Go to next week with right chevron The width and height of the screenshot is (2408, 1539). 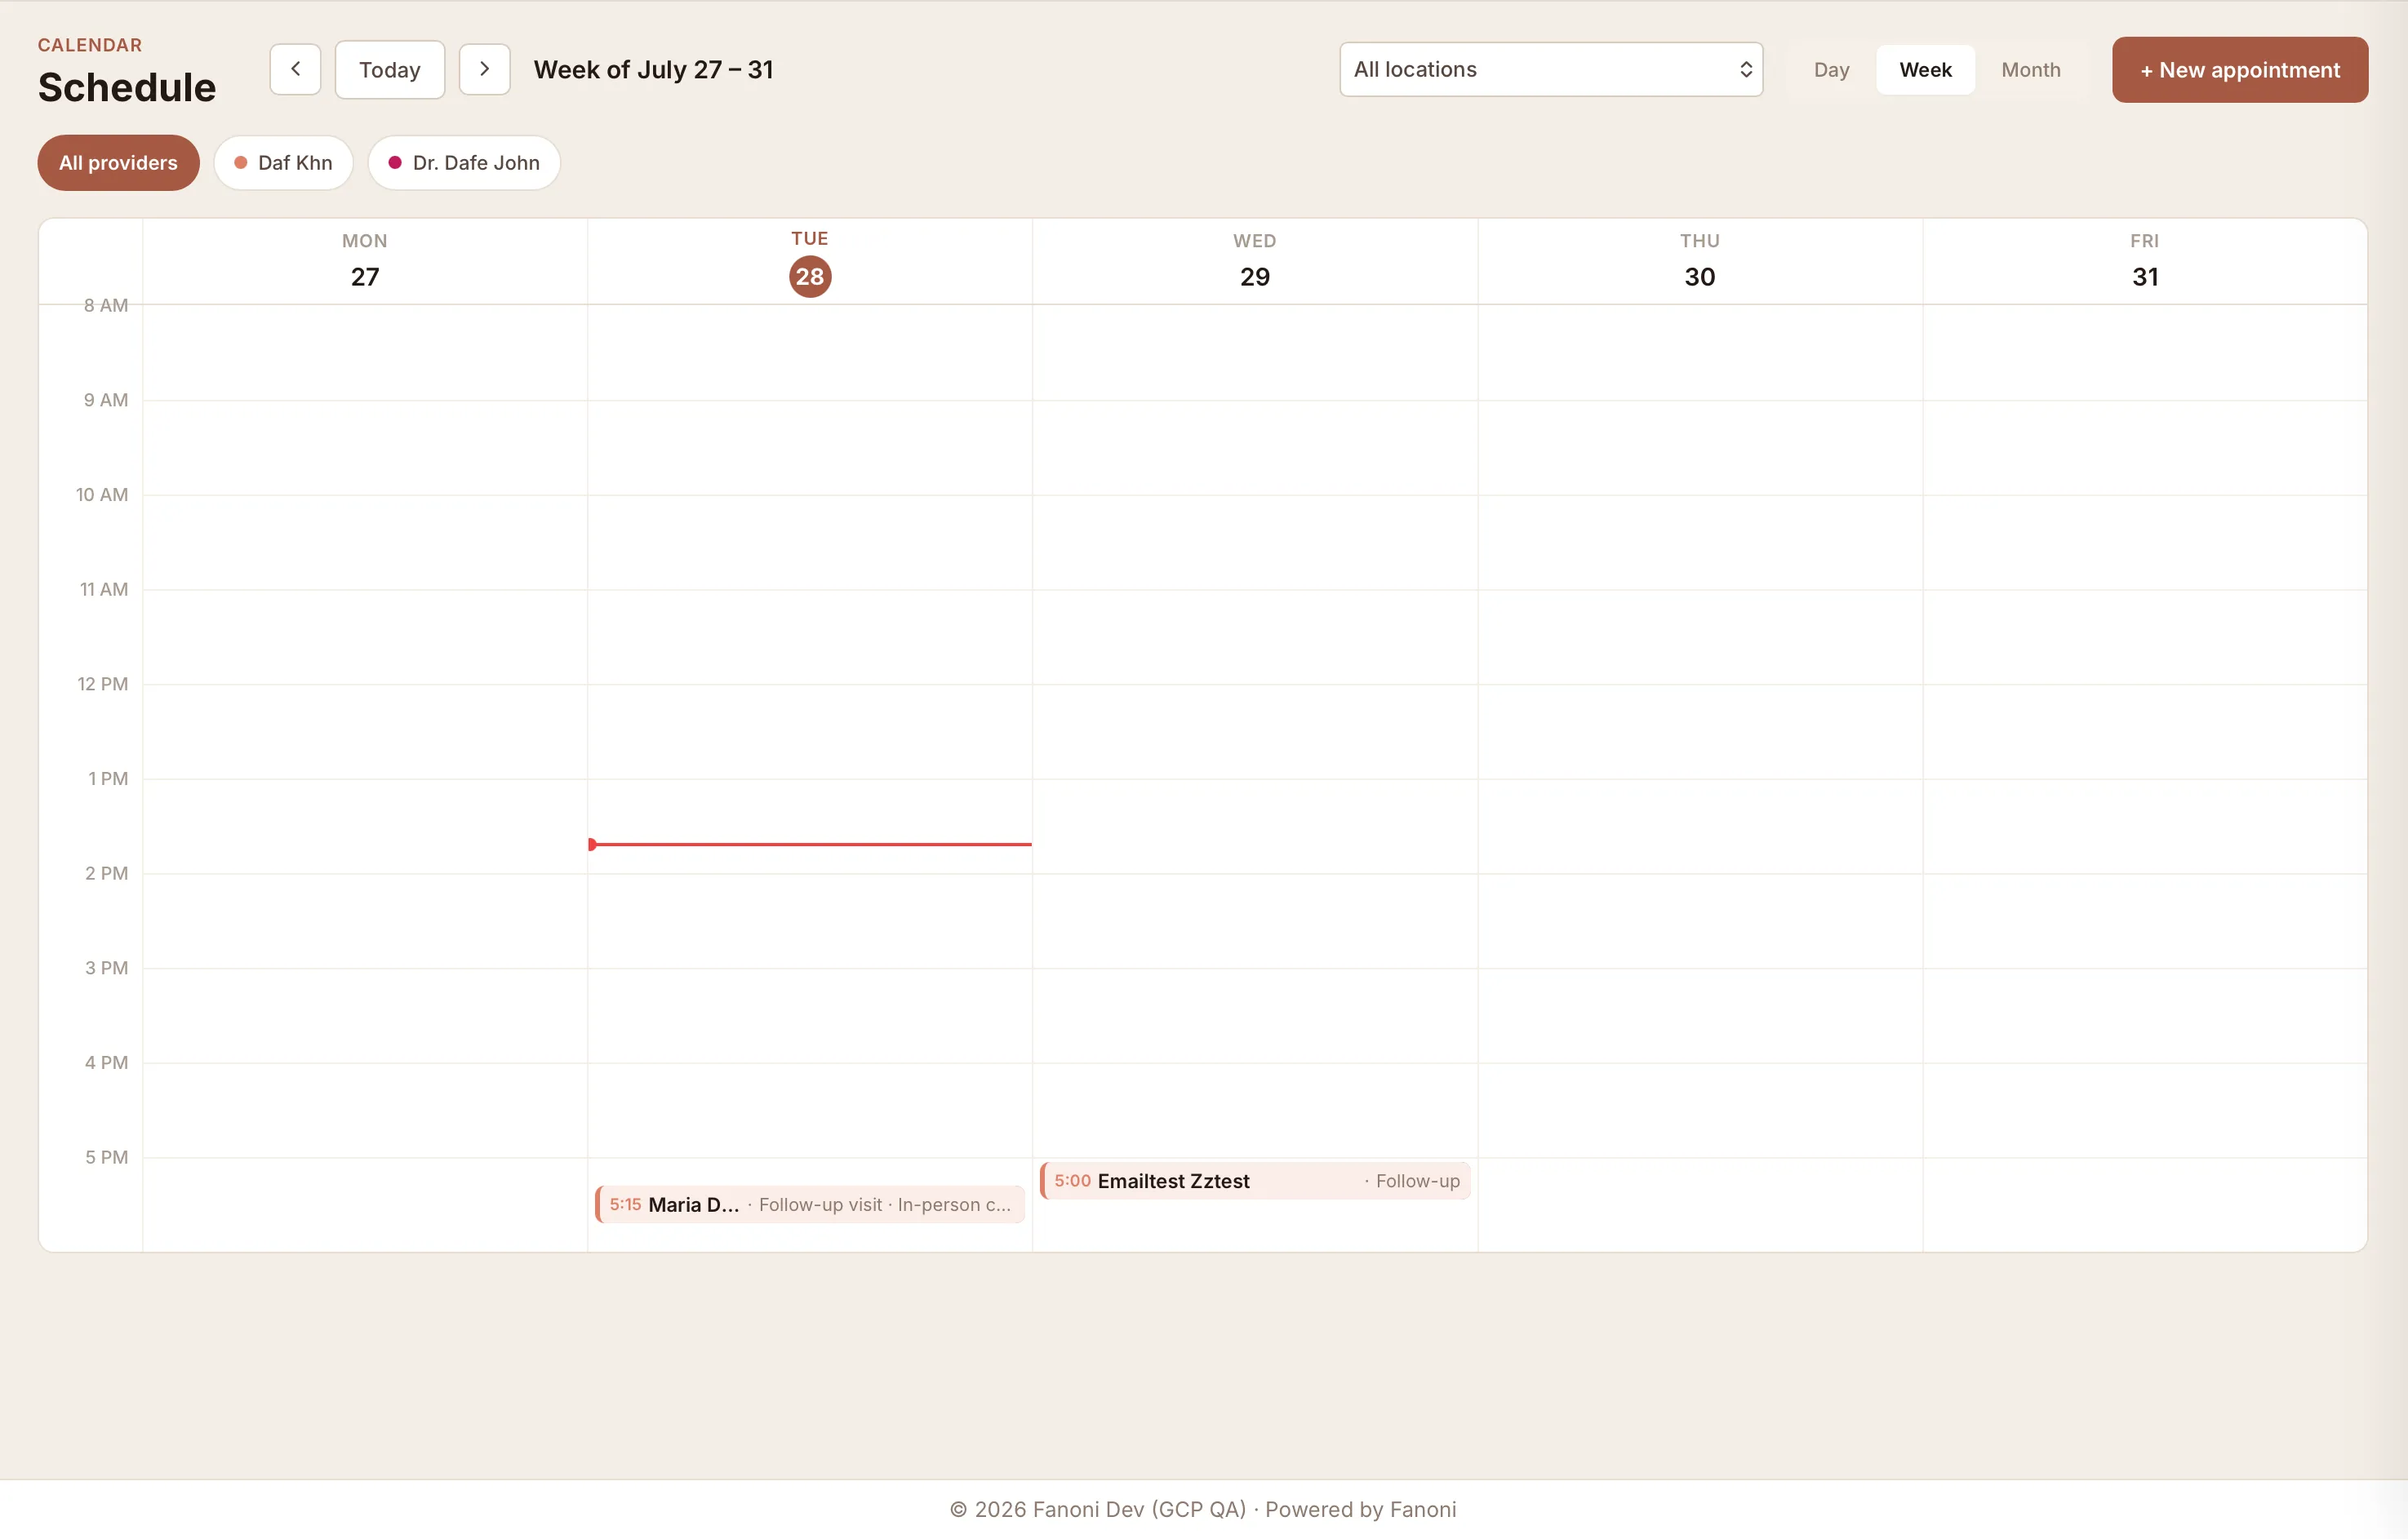click(x=485, y=70)
